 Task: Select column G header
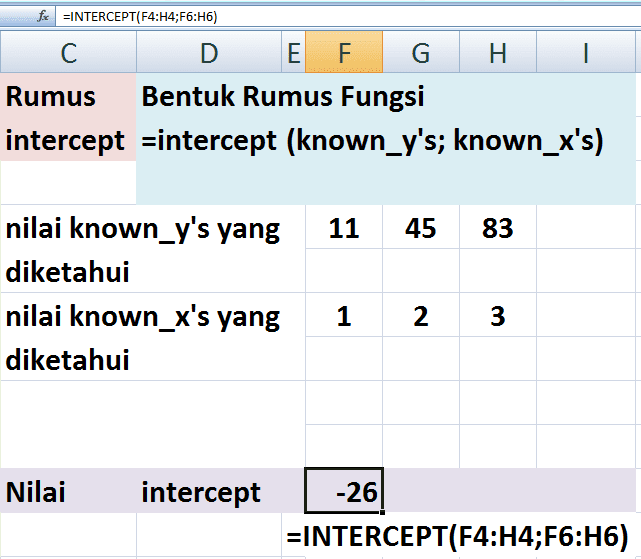[421, 53]
